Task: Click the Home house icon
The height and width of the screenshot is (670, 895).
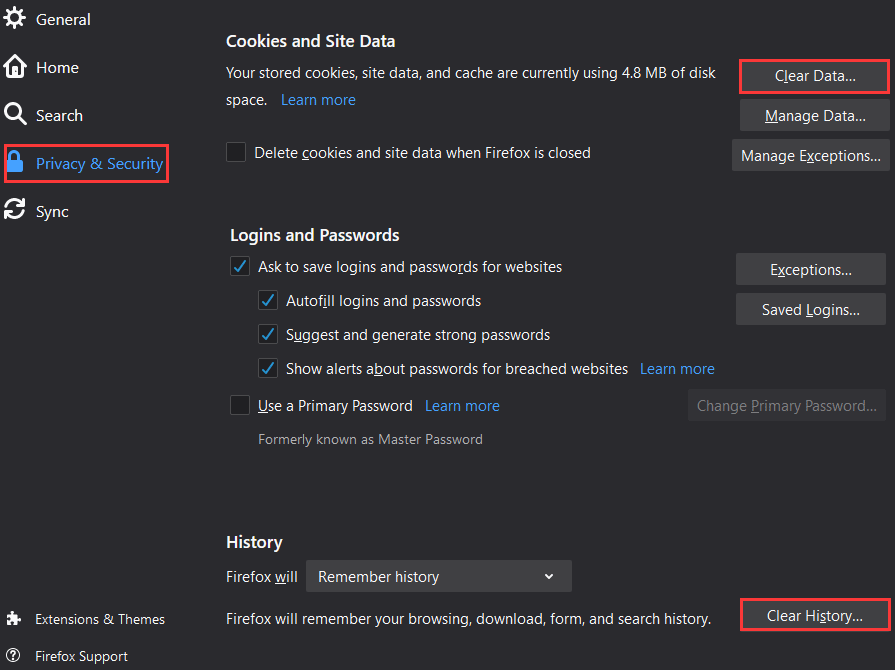Action: pos(15,66)
